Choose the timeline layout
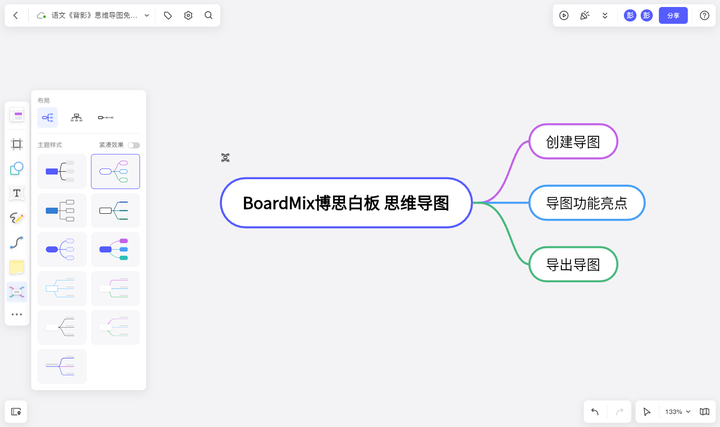The image size is (720, 427). [106, 118]
